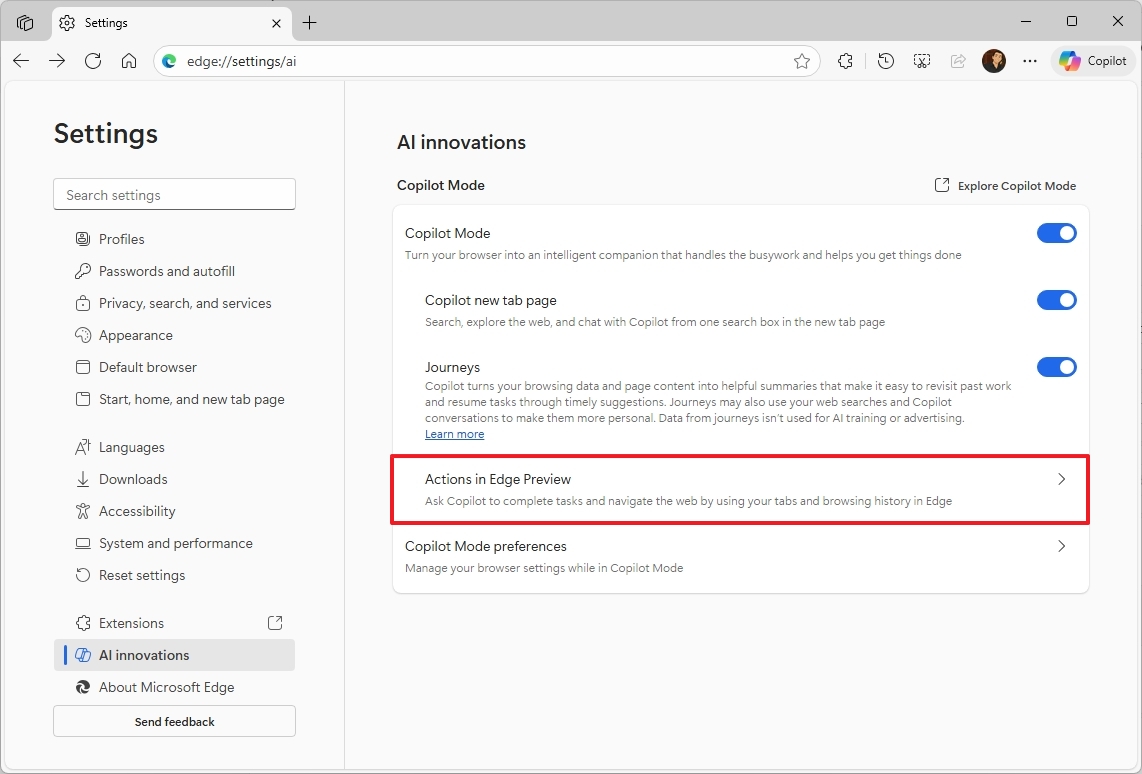Click the Search settings field
Screen dimensions: 1142x774
pyautogui.click(x=174, y=194)
